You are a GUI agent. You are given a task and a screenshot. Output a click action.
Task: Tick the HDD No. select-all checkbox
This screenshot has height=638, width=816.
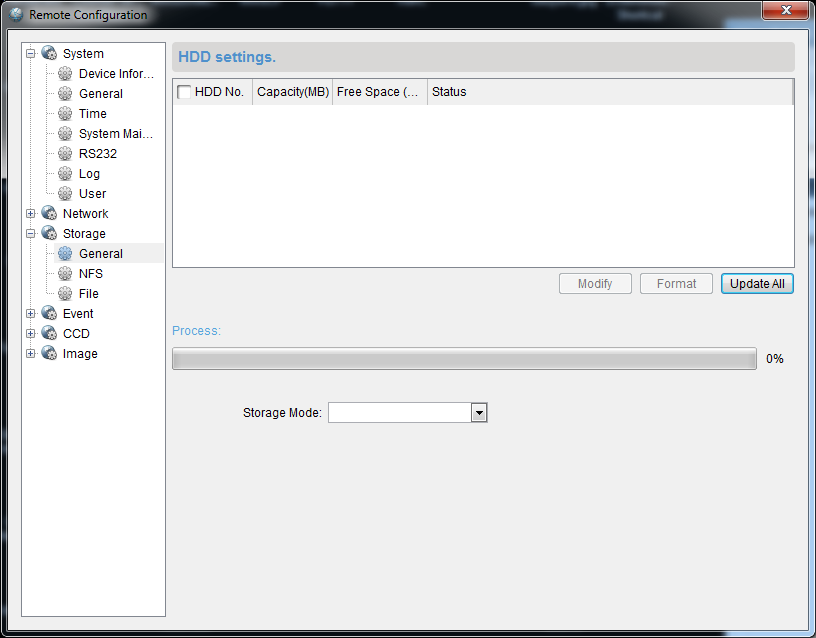pos(184,92)
